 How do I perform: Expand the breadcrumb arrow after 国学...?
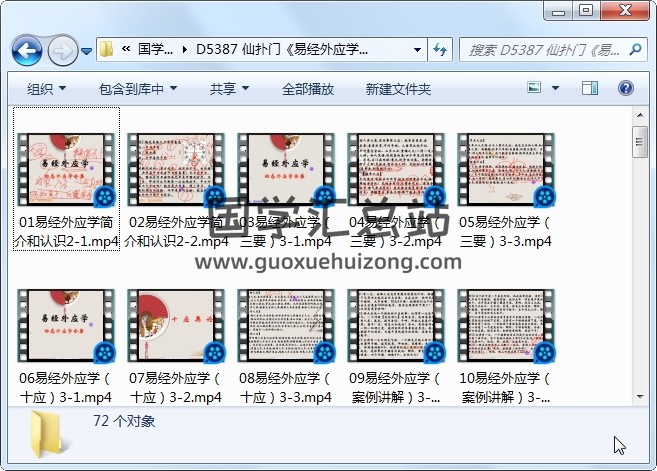click(185, 49)
